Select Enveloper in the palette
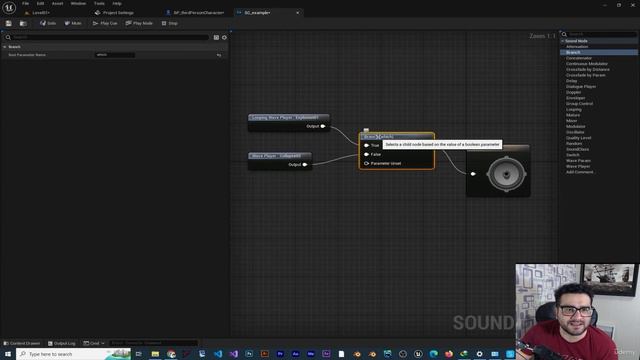640x360 pixels. [x=576, y=98]
